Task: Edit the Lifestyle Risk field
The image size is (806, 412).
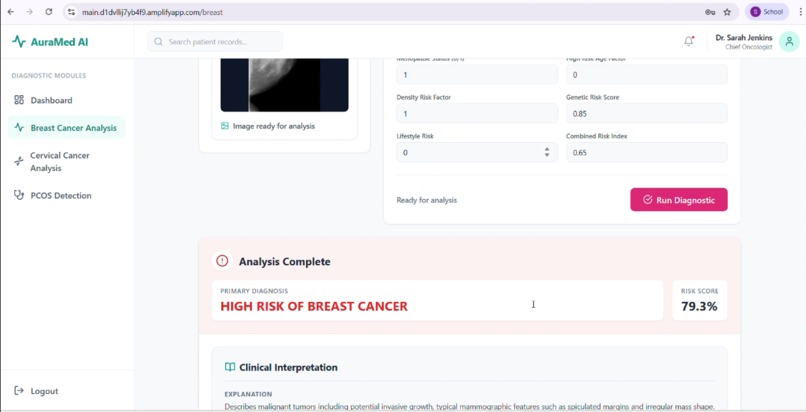Action: pos(477,153)
